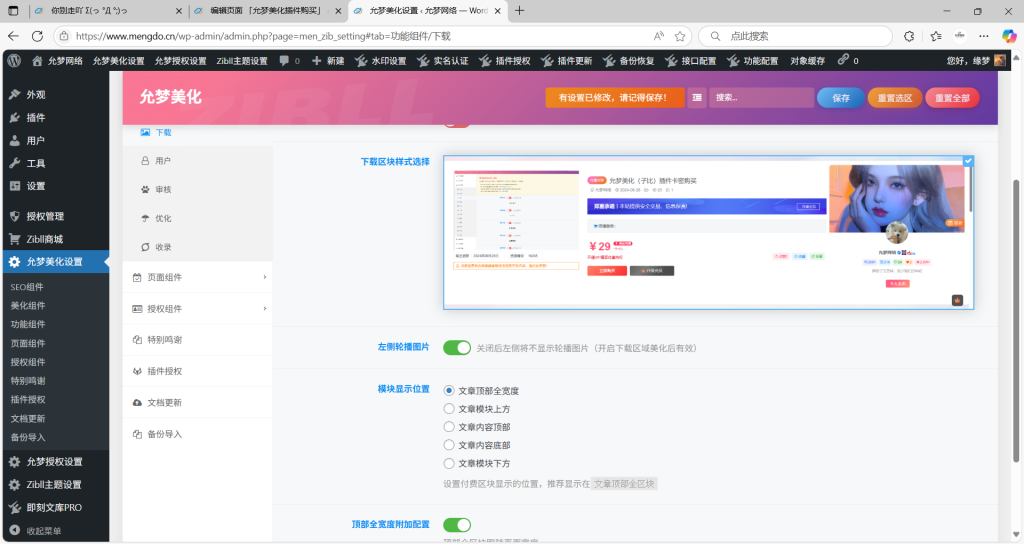Screen dimensions: 1024x544
Task: Click the 保存 save button
Action: [840, 98]
